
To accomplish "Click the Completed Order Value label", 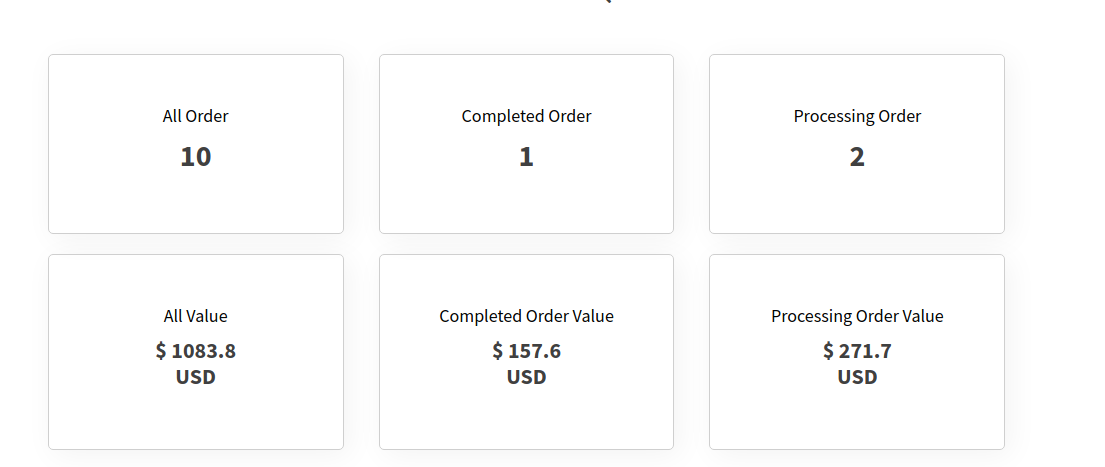I will 526,316.
